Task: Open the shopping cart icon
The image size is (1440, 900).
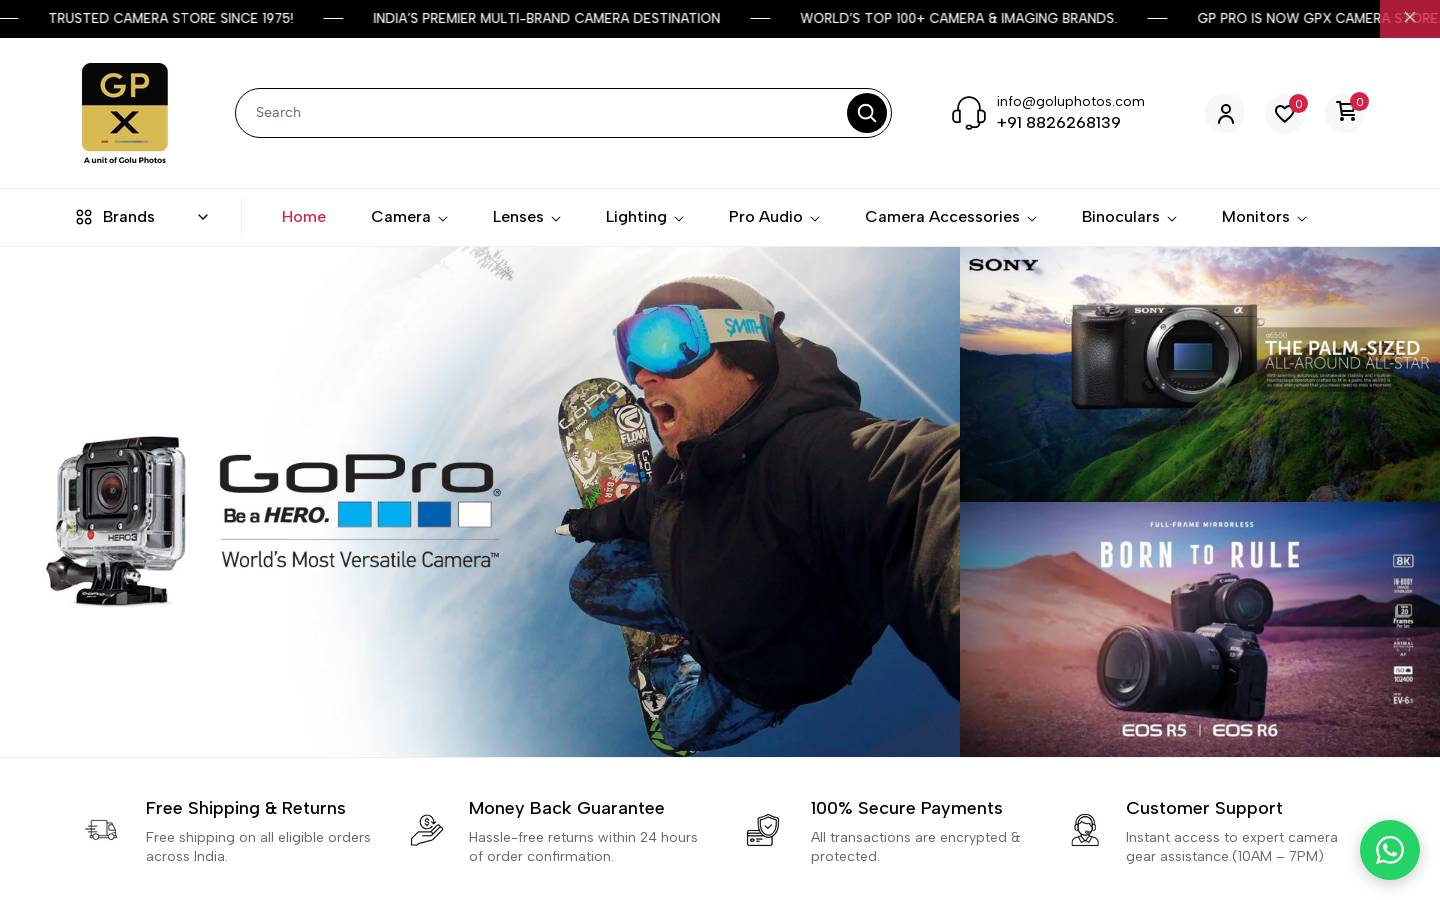Action: tap(1345, 113)
